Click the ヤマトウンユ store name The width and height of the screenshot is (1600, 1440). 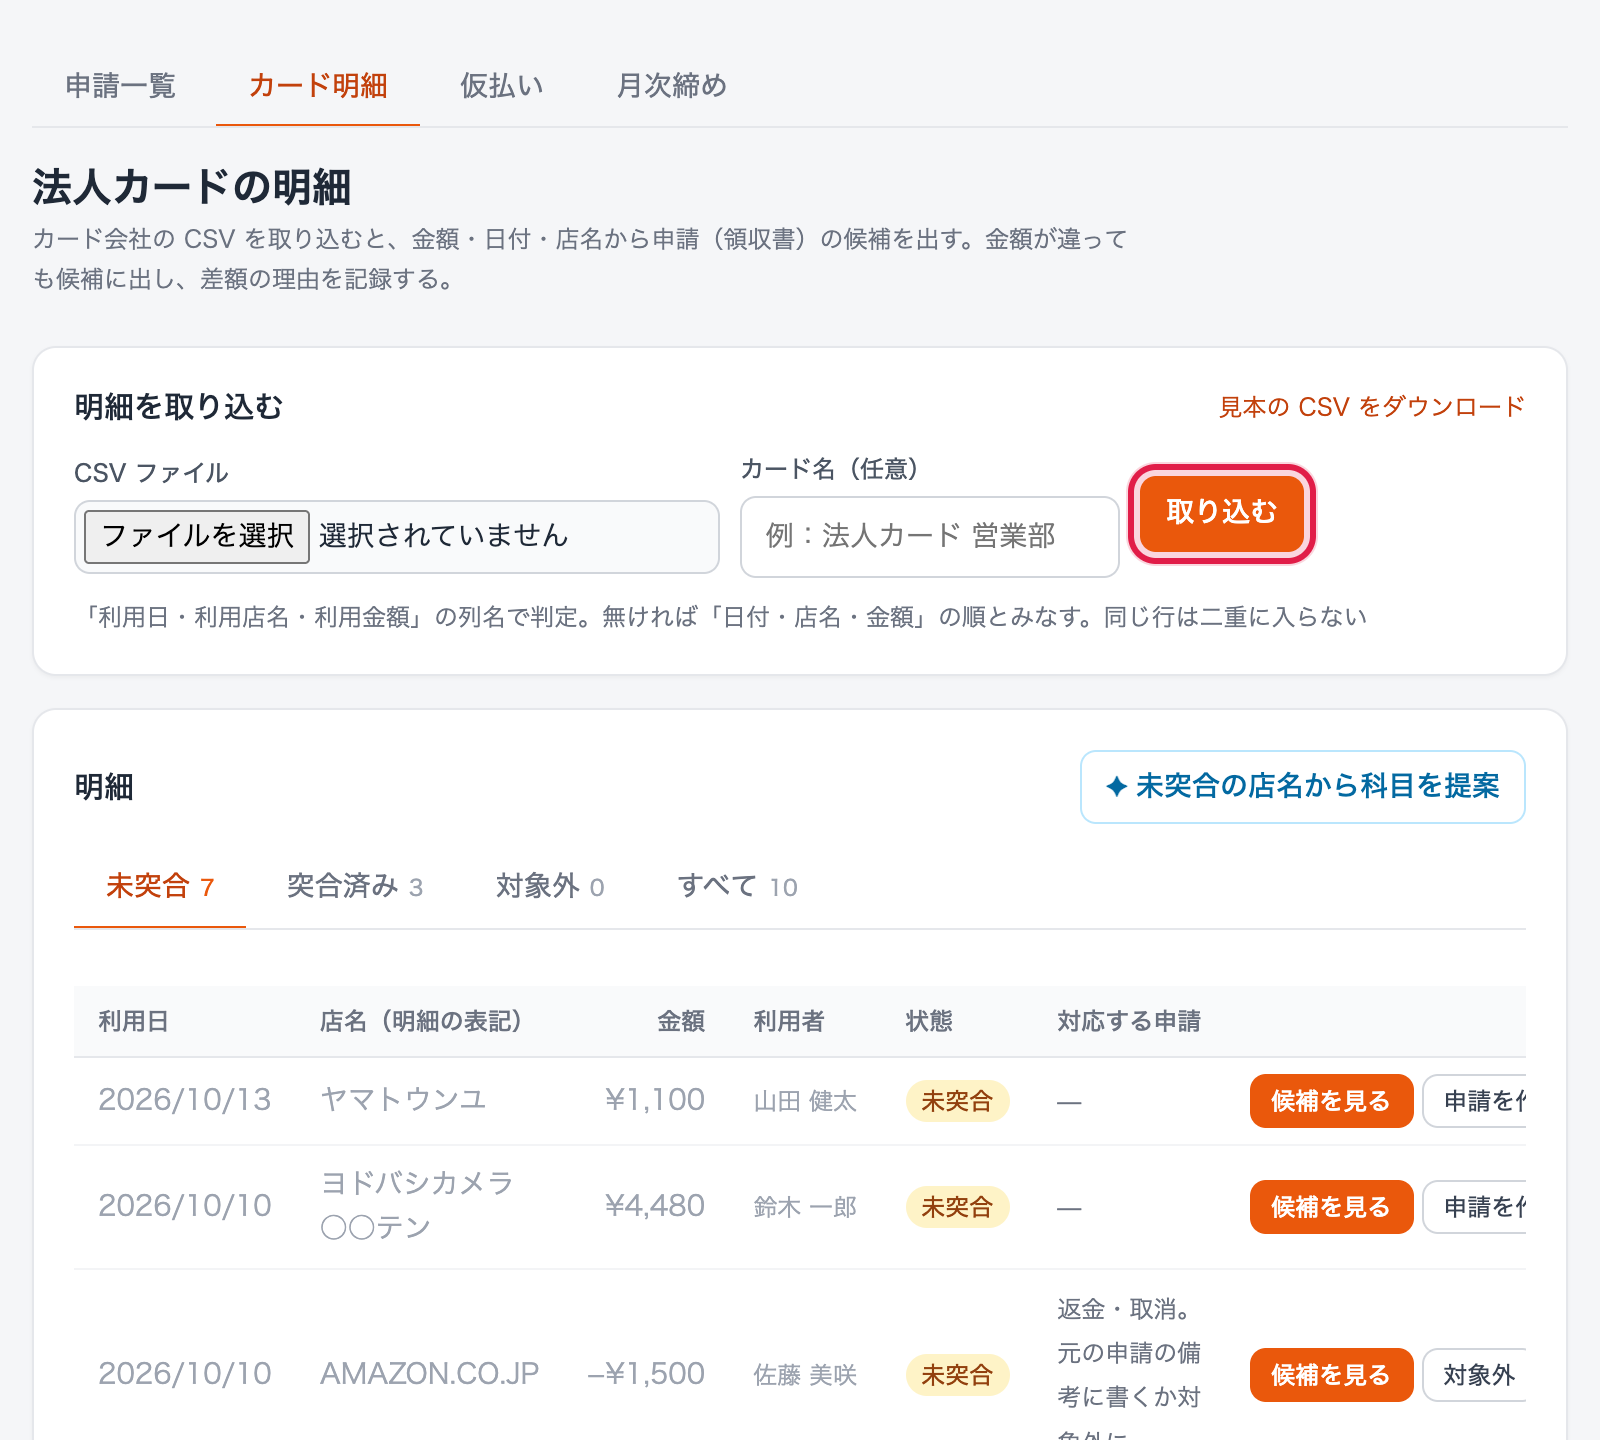[403, 1100]
